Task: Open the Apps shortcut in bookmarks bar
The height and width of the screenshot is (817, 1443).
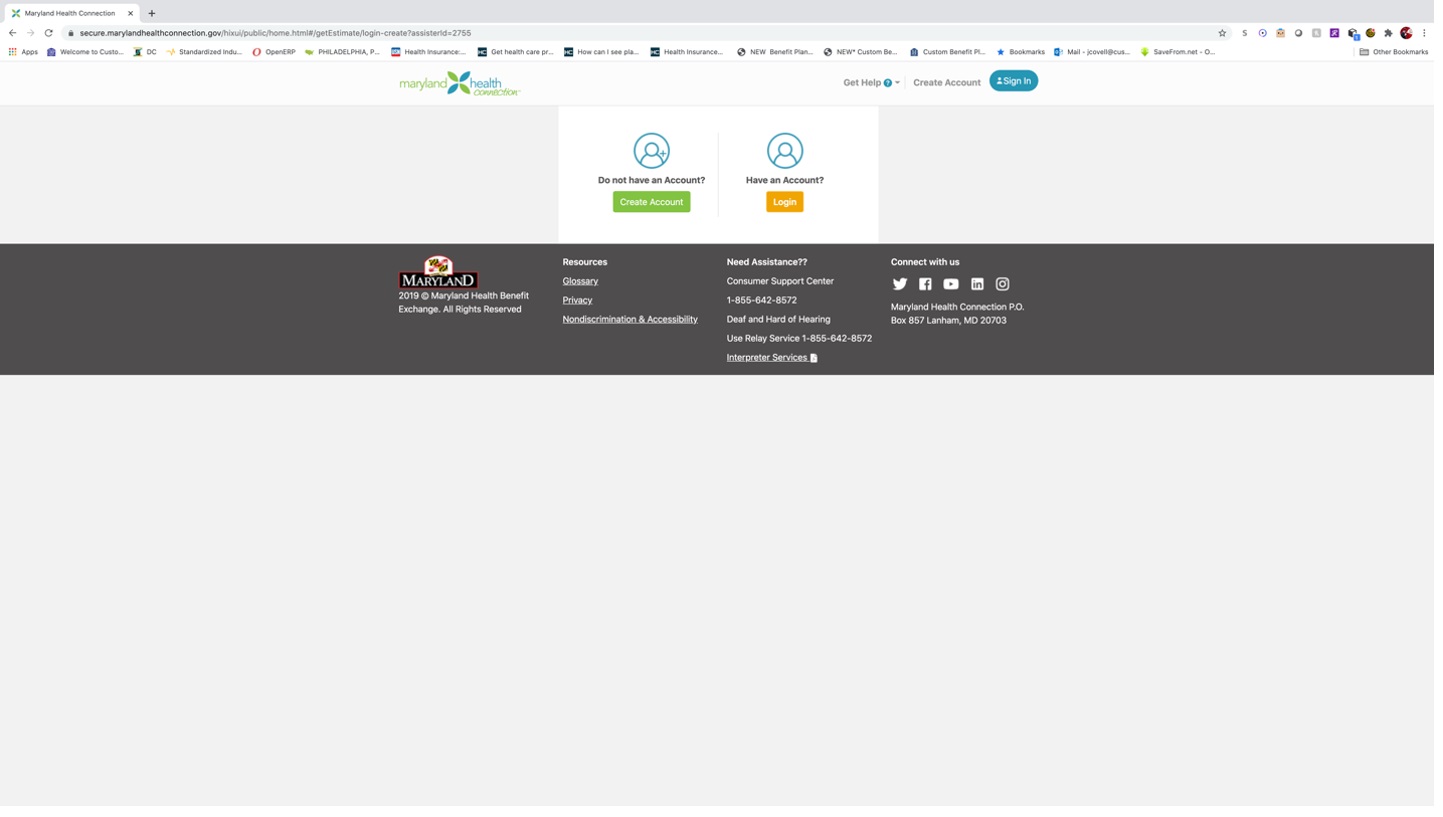Action: (x=23, y=52)
